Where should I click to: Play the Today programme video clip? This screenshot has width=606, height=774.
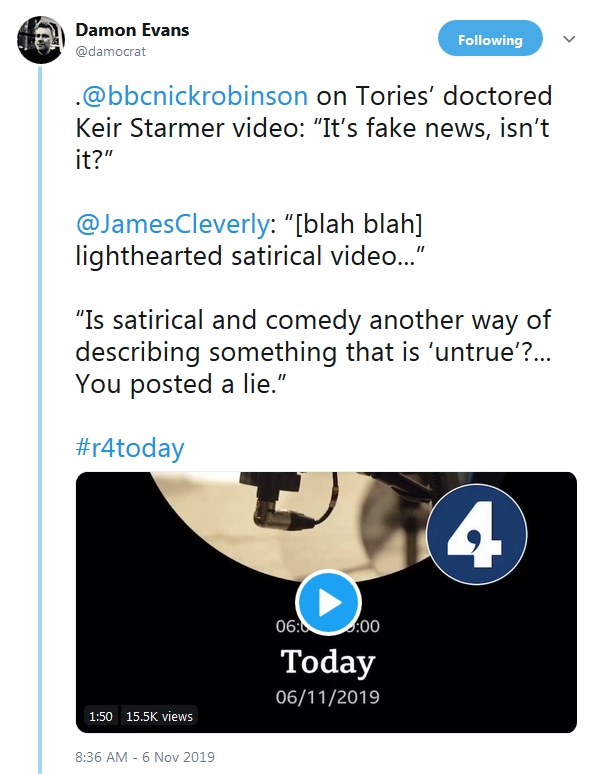click(x=327, y=603)
